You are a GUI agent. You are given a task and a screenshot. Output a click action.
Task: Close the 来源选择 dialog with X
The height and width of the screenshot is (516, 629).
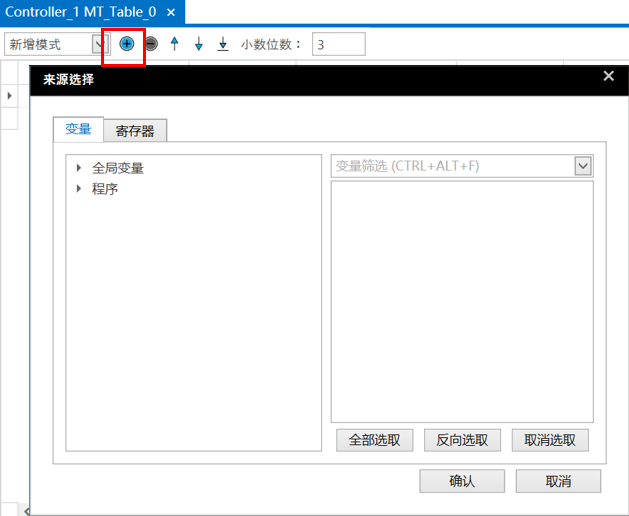point(608,77)
